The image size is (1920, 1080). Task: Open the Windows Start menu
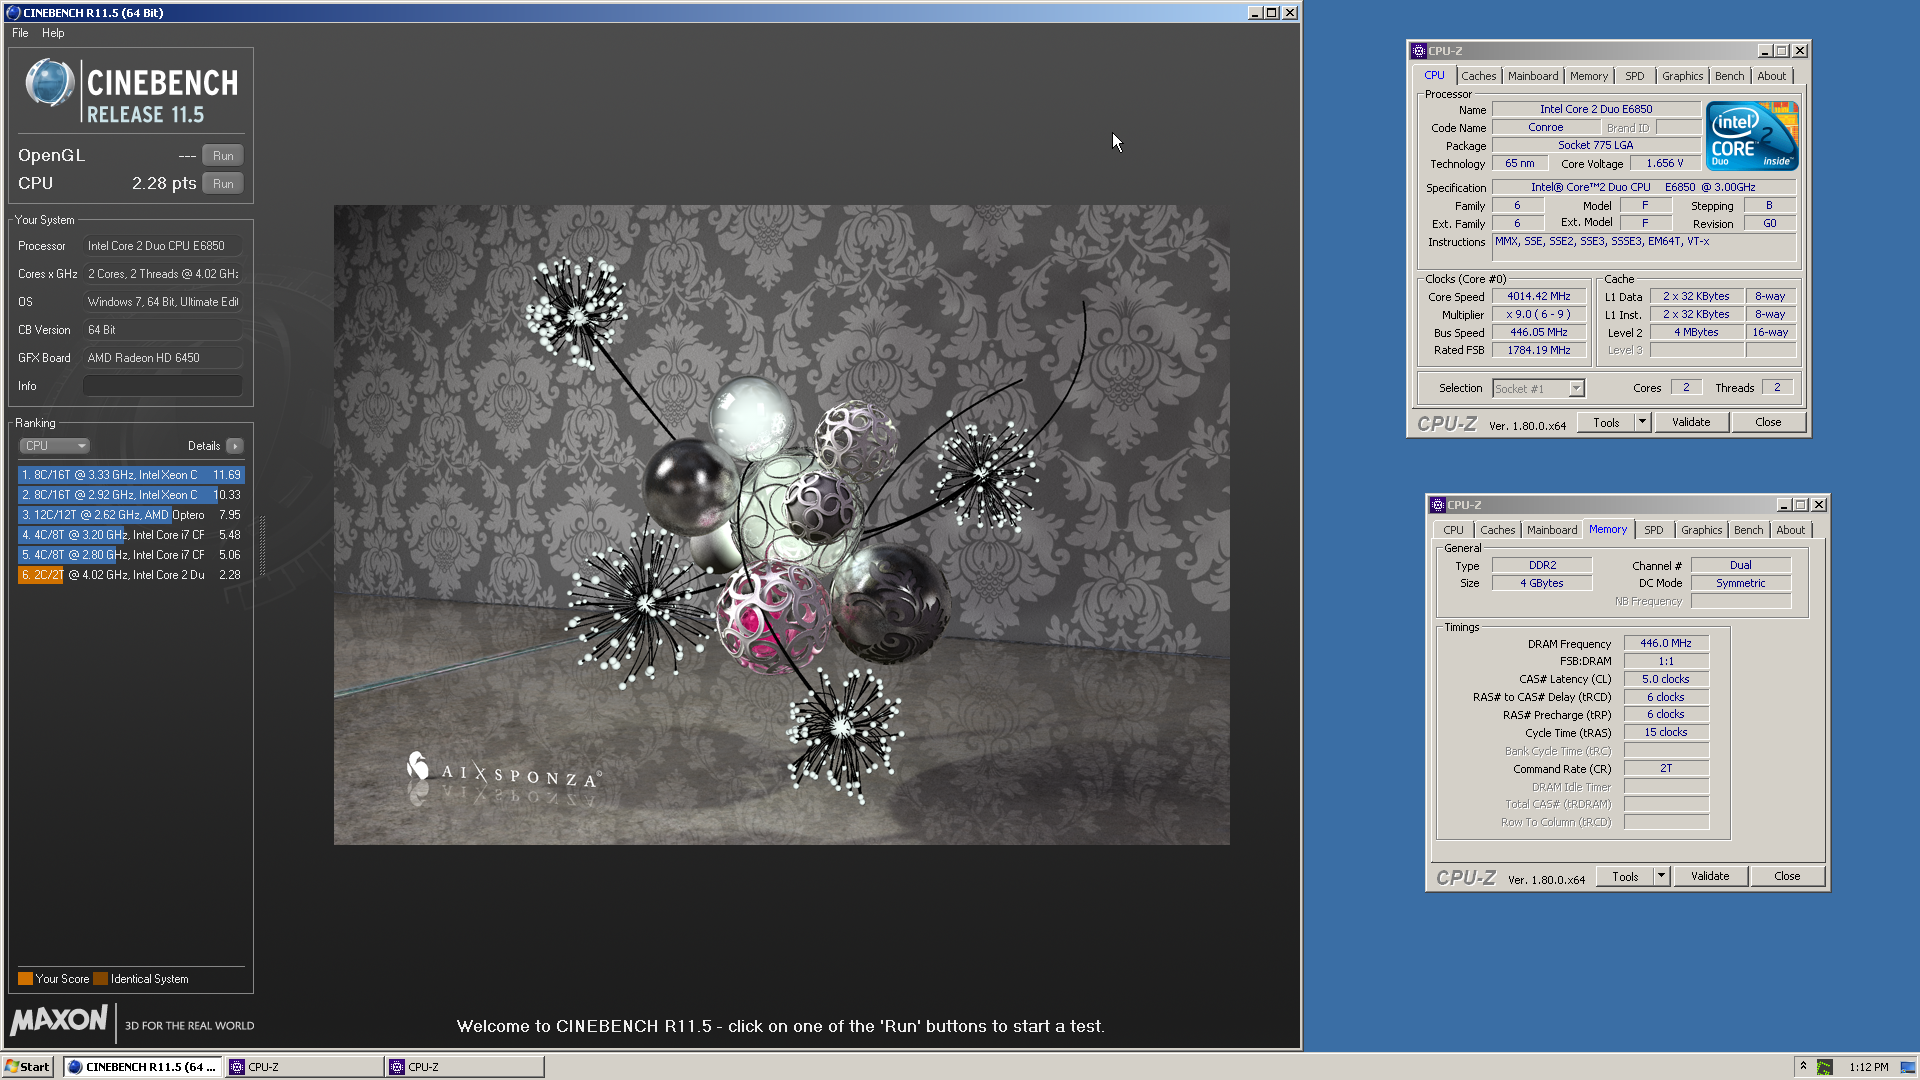(27, 1067)
